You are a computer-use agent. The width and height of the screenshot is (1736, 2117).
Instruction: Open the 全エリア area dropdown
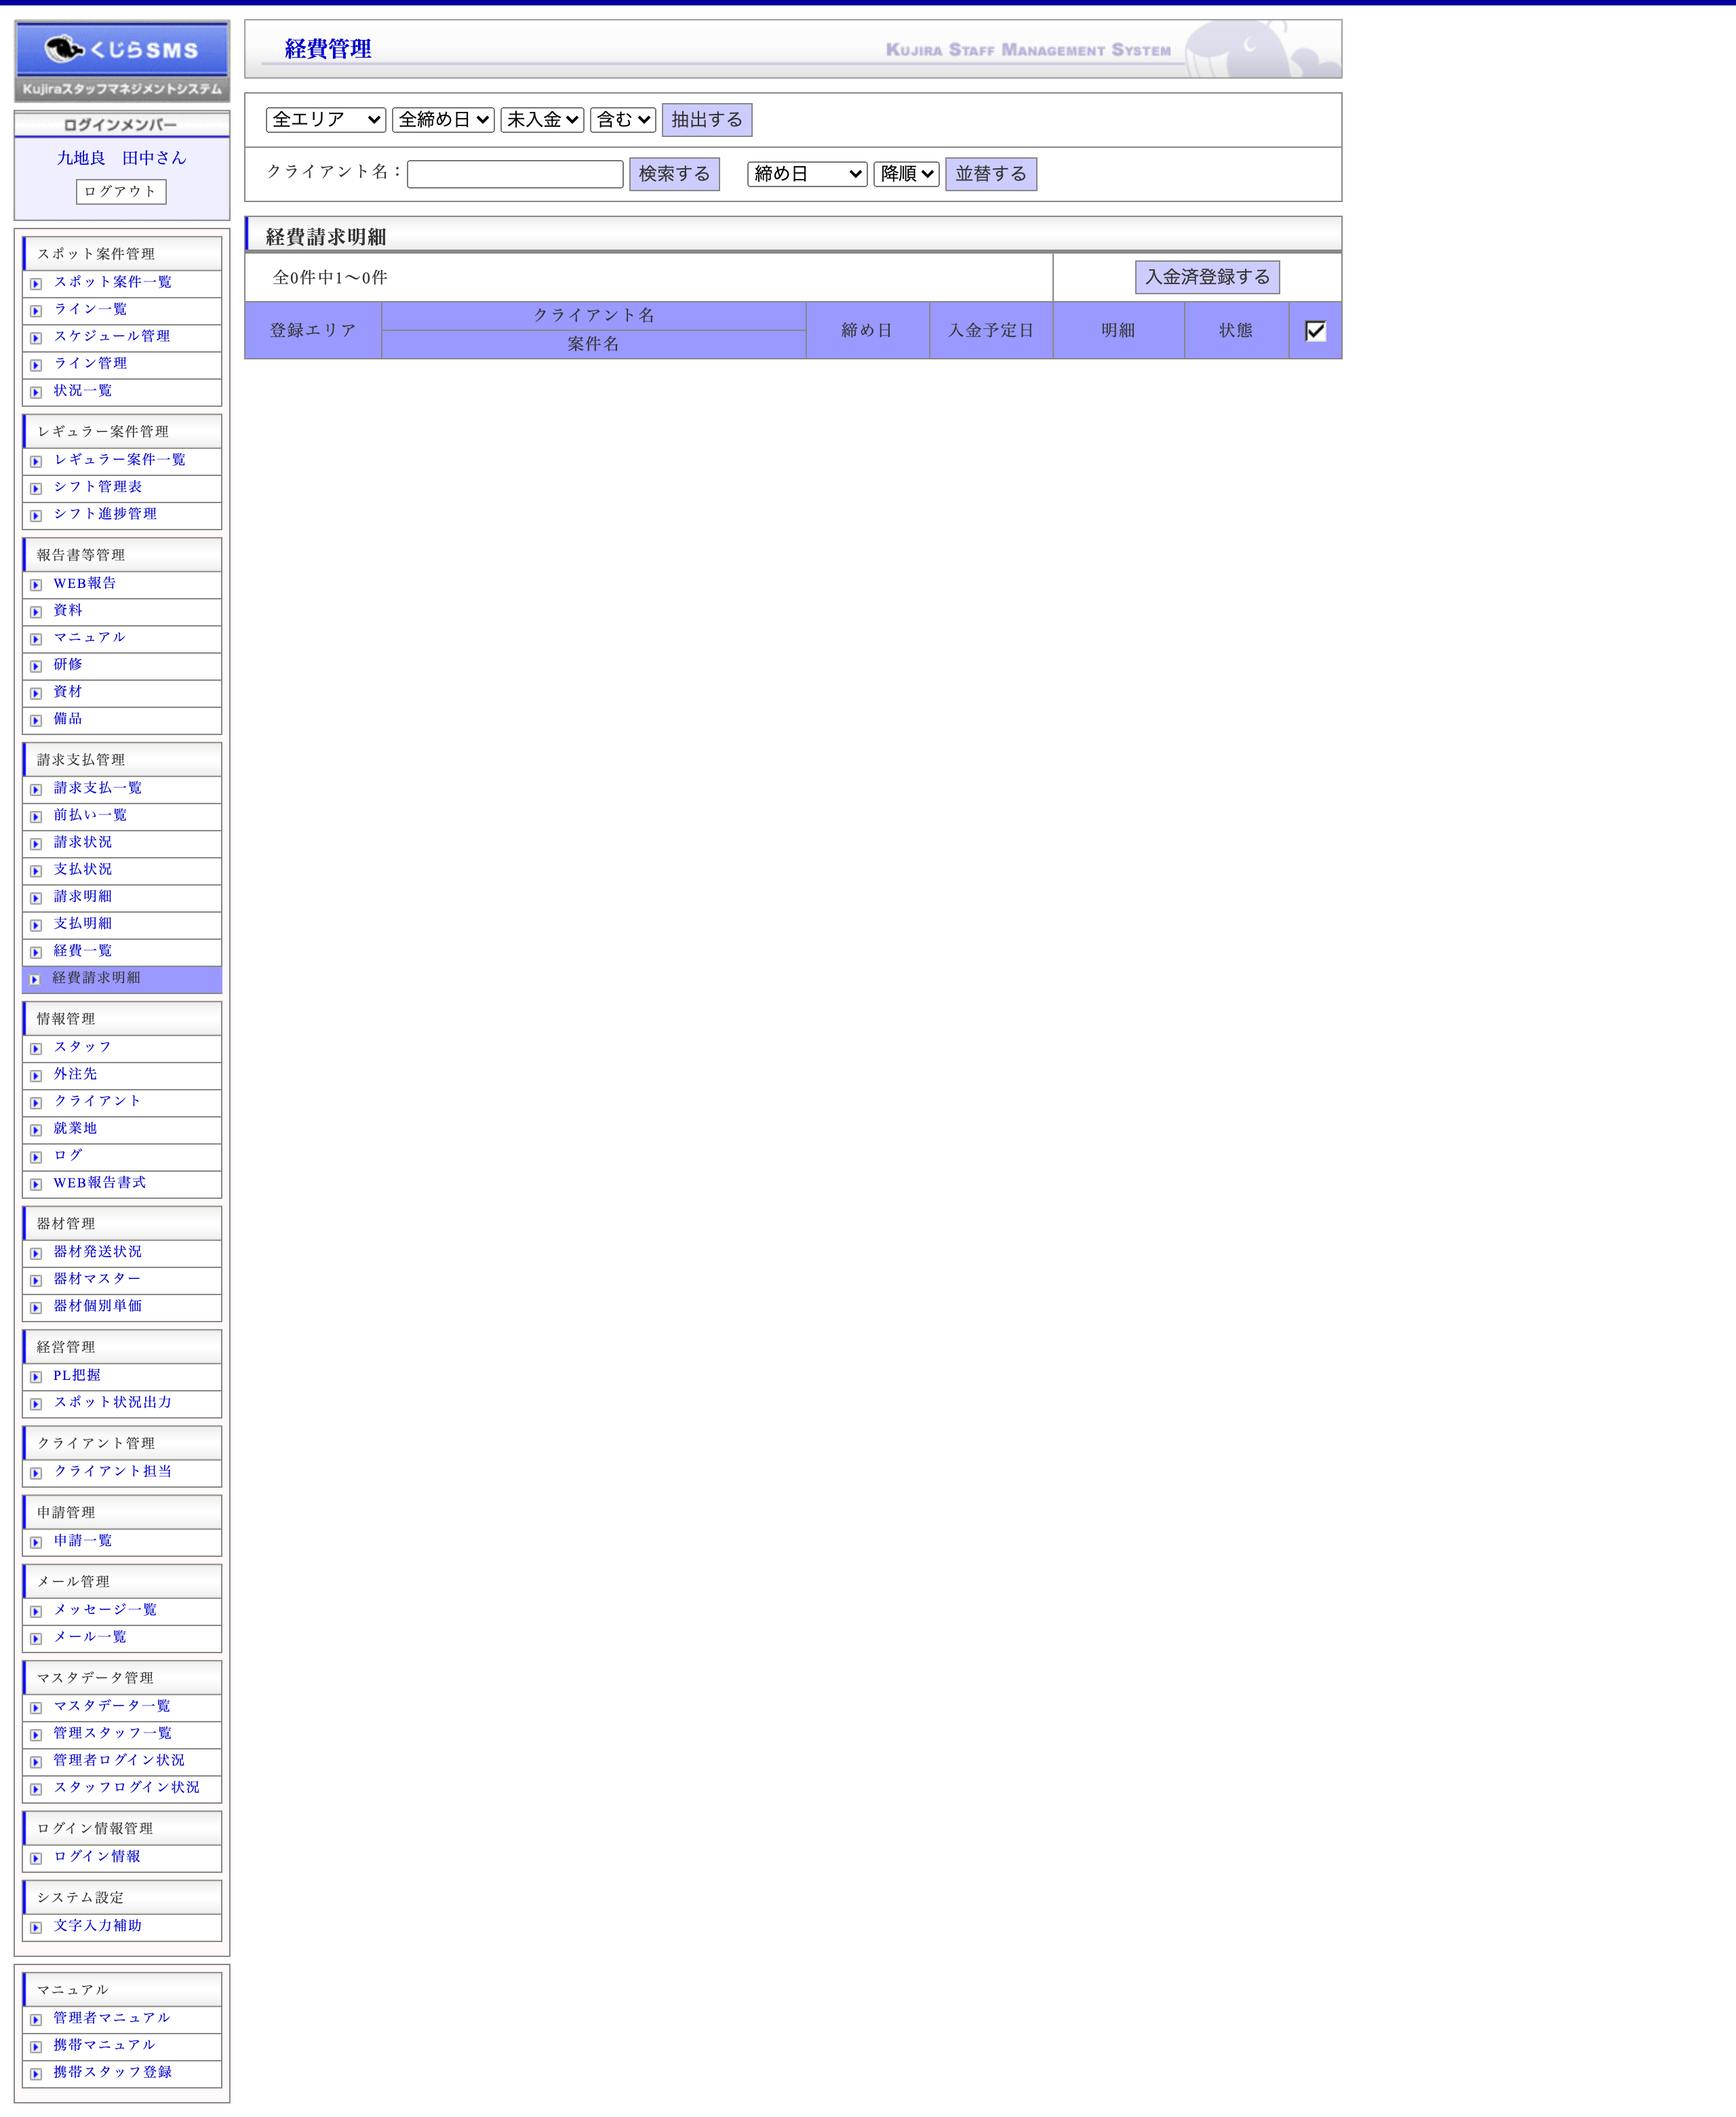(326, 120)
